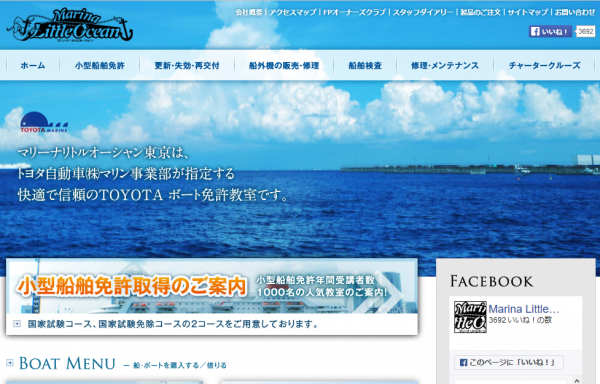
Task: Click このページに「いいね！」button
Action: (509, 362)
